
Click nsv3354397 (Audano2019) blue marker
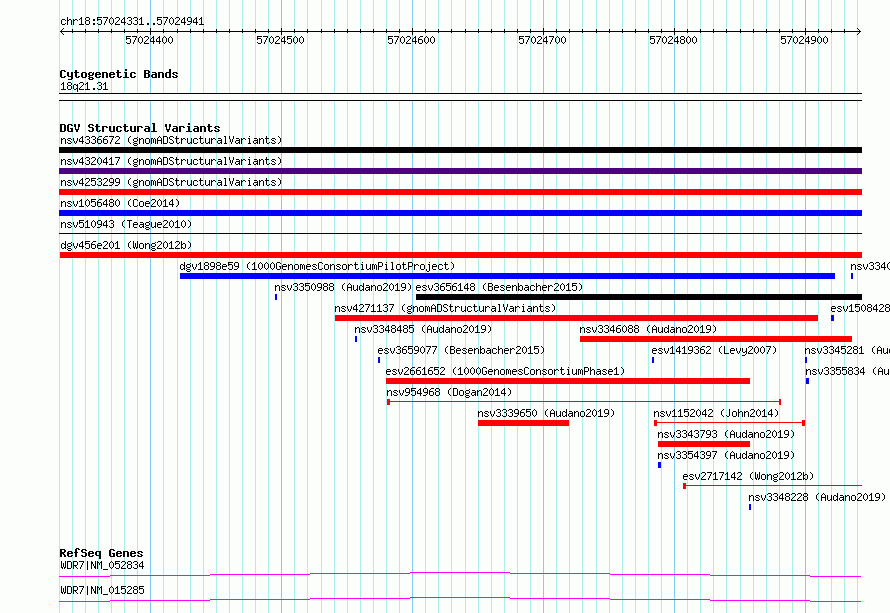coord(660,465)
